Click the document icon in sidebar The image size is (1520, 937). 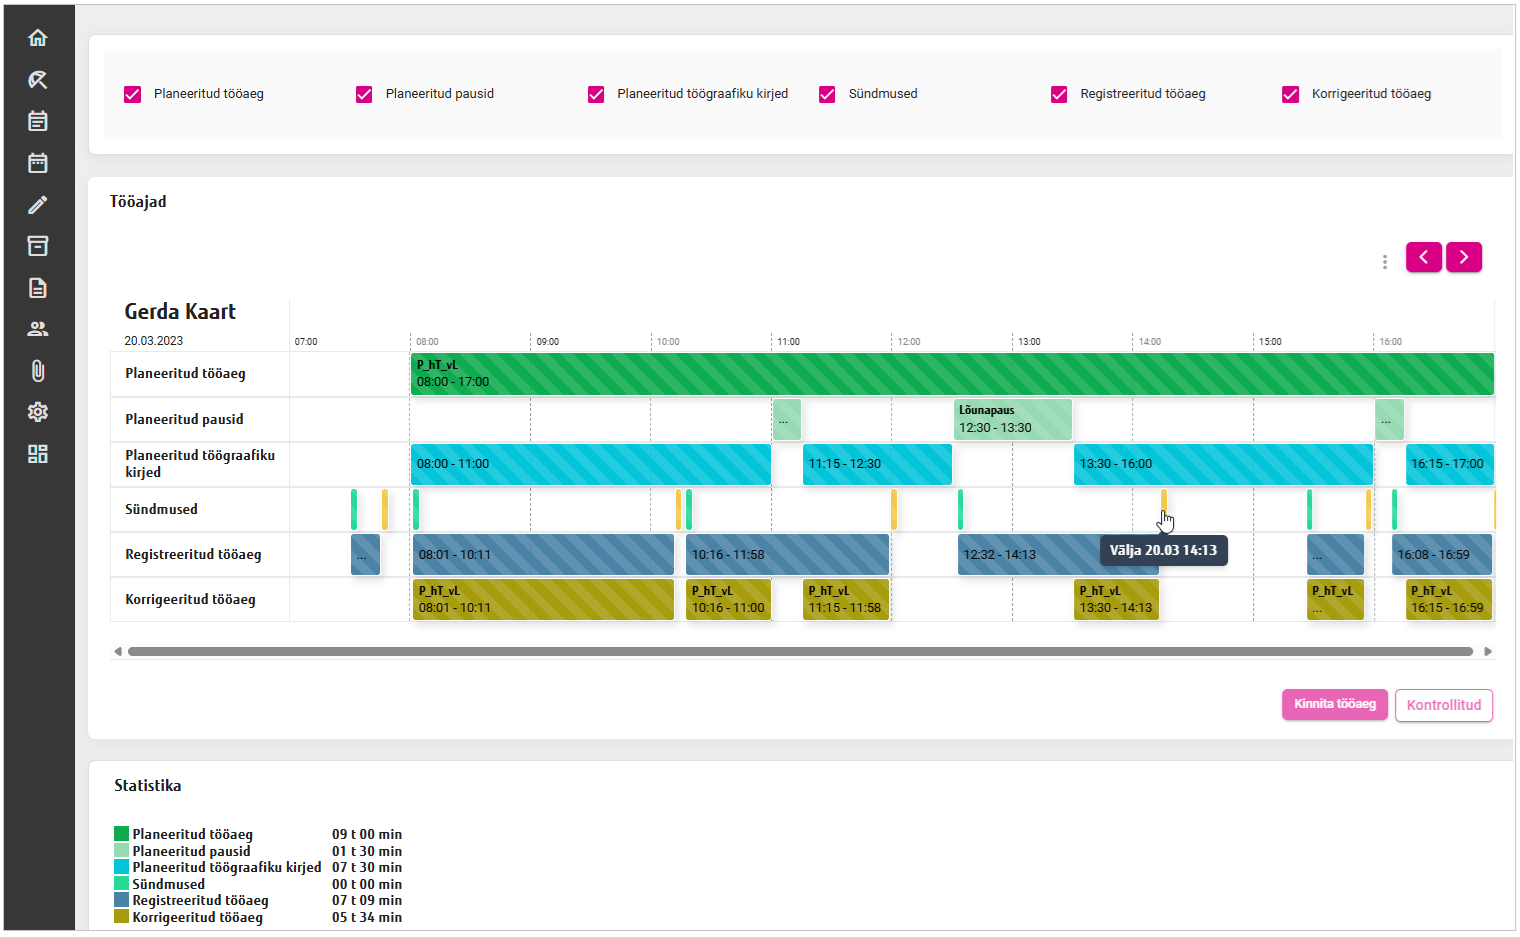(38, 288)
